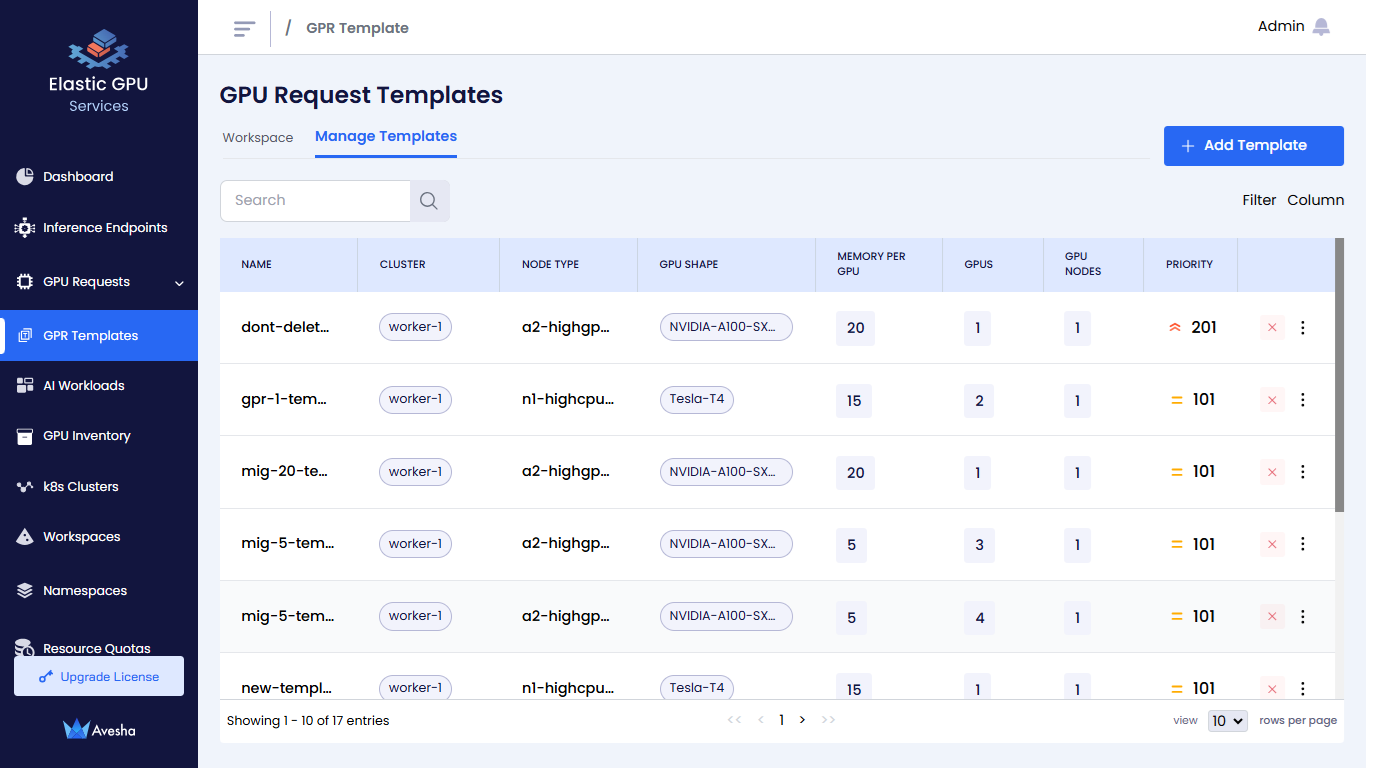1375x782 pixels.
Task: Click the table vertical scrollbar
Action: pyautogui.click(x=1339, y=375)
